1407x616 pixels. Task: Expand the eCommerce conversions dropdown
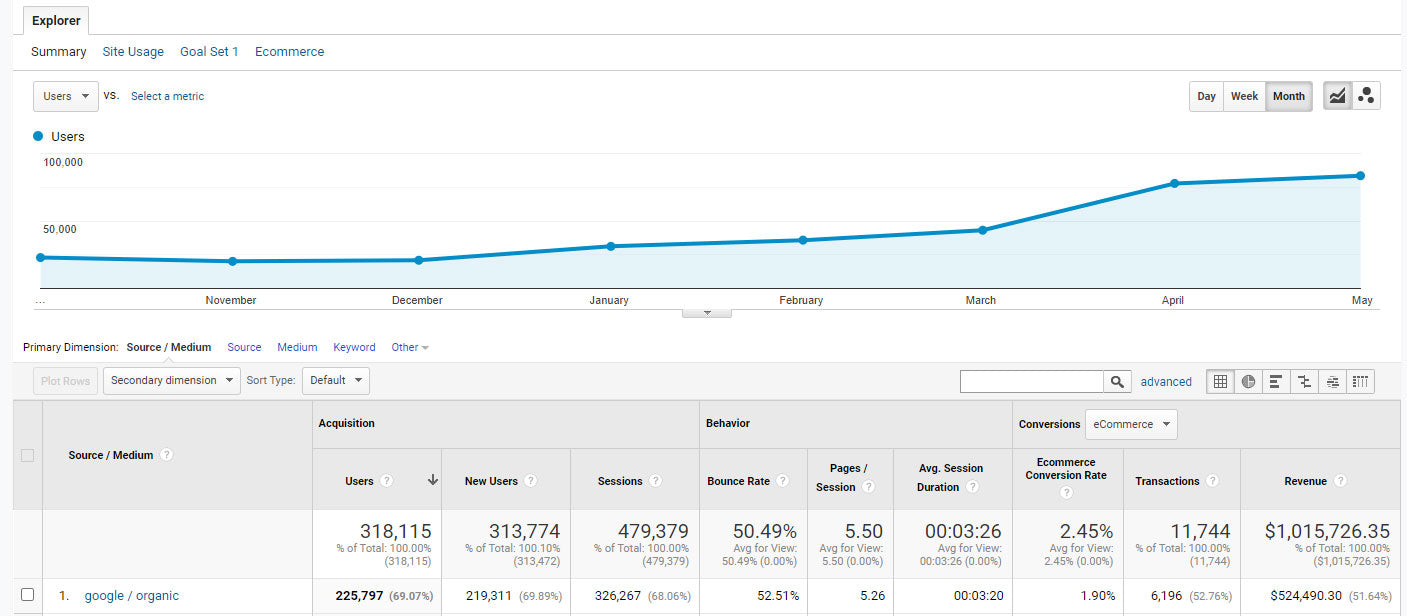pos(1131,424)
